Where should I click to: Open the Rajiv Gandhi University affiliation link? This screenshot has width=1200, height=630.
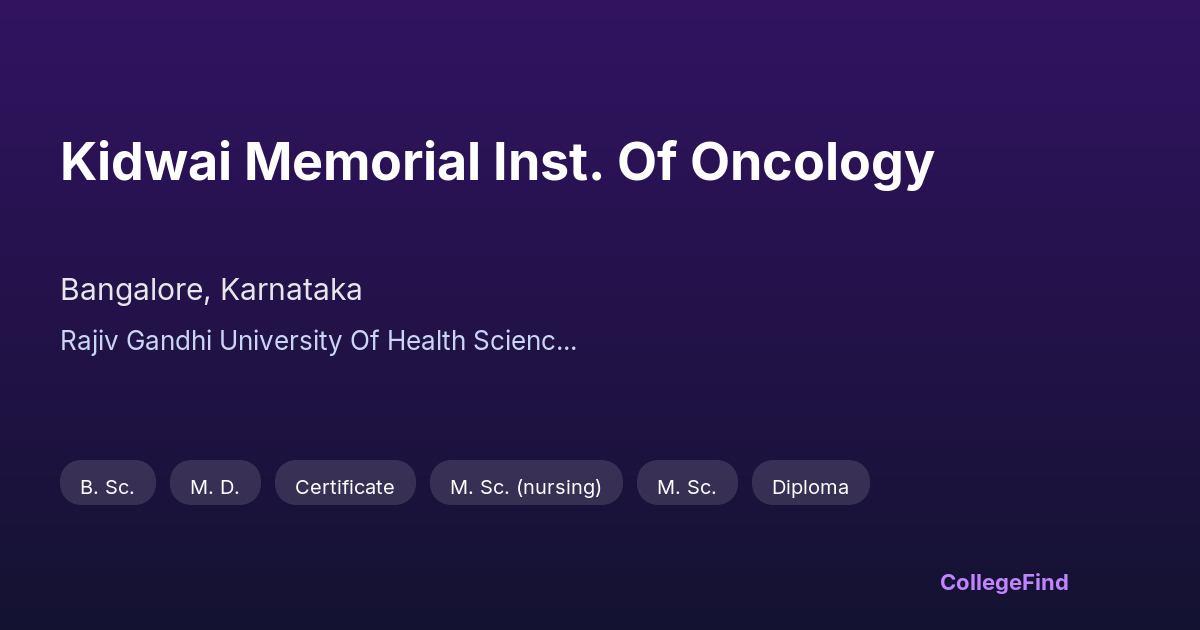[318, 341]
